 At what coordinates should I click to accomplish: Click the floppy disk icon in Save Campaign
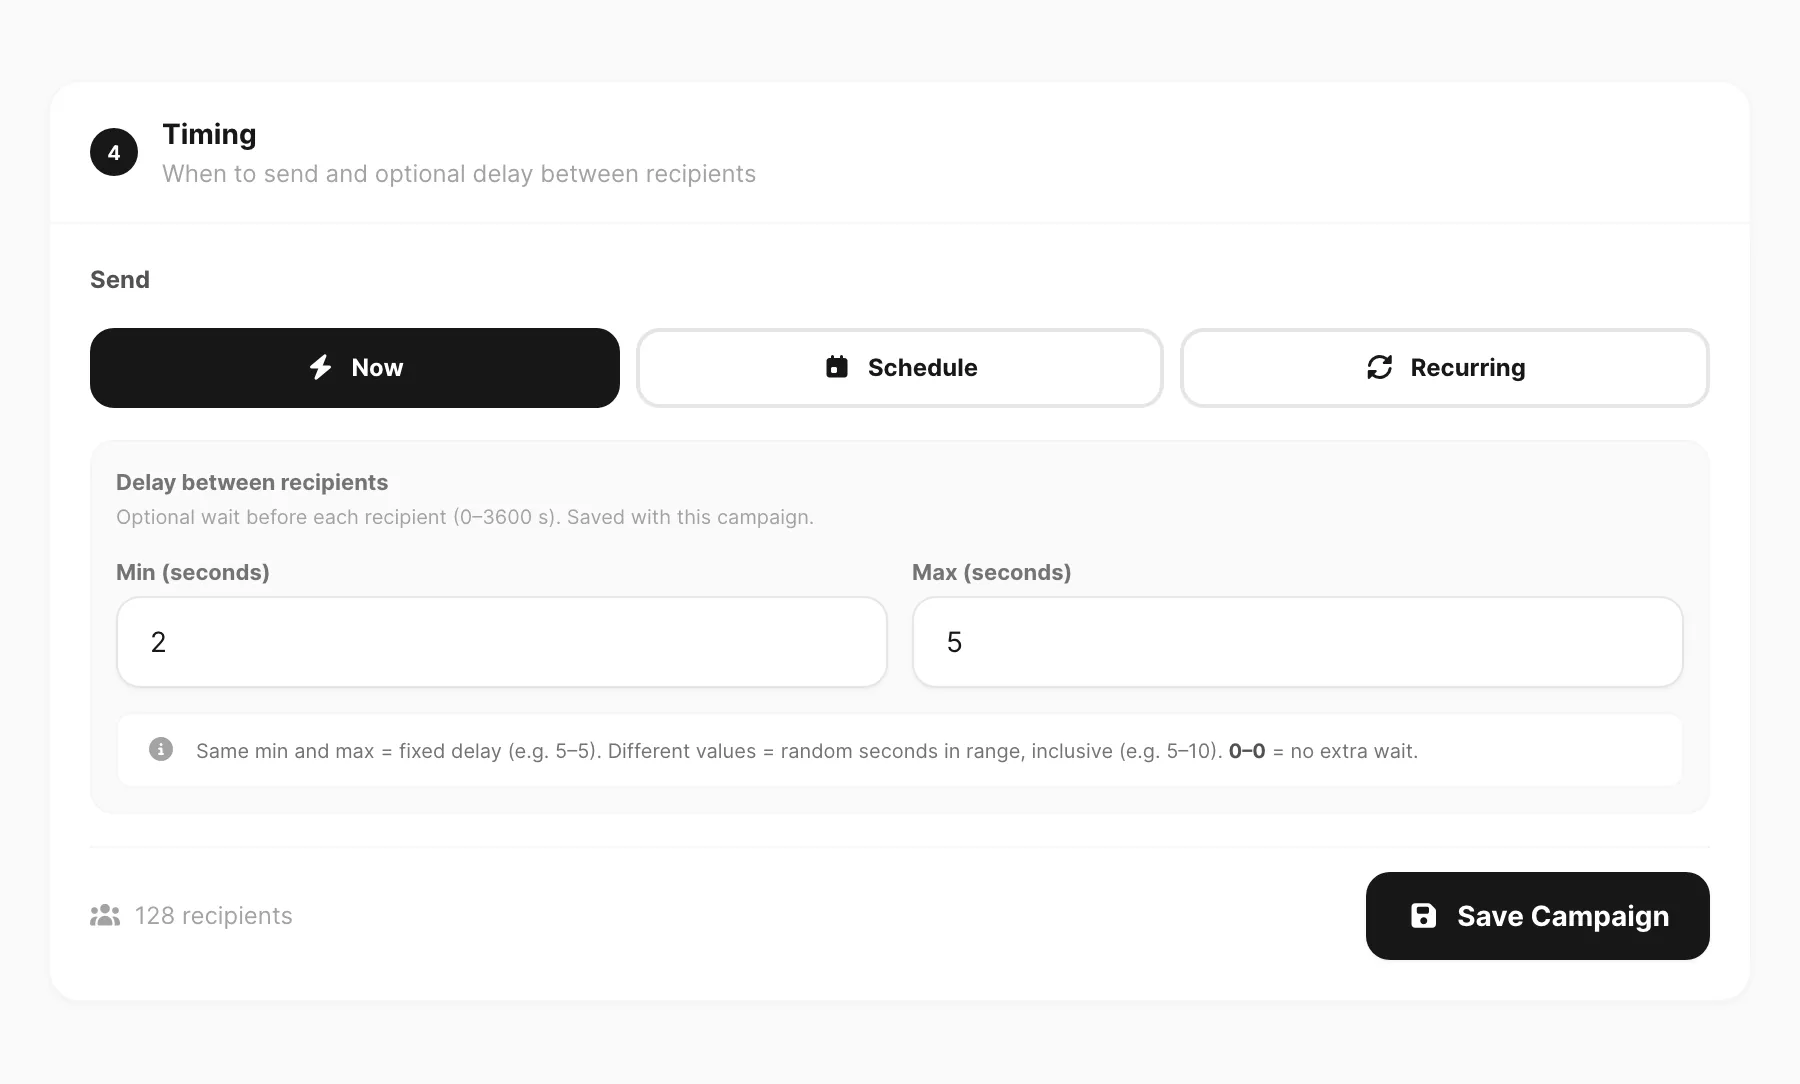pyautogui.click(x=1423, y=915)
